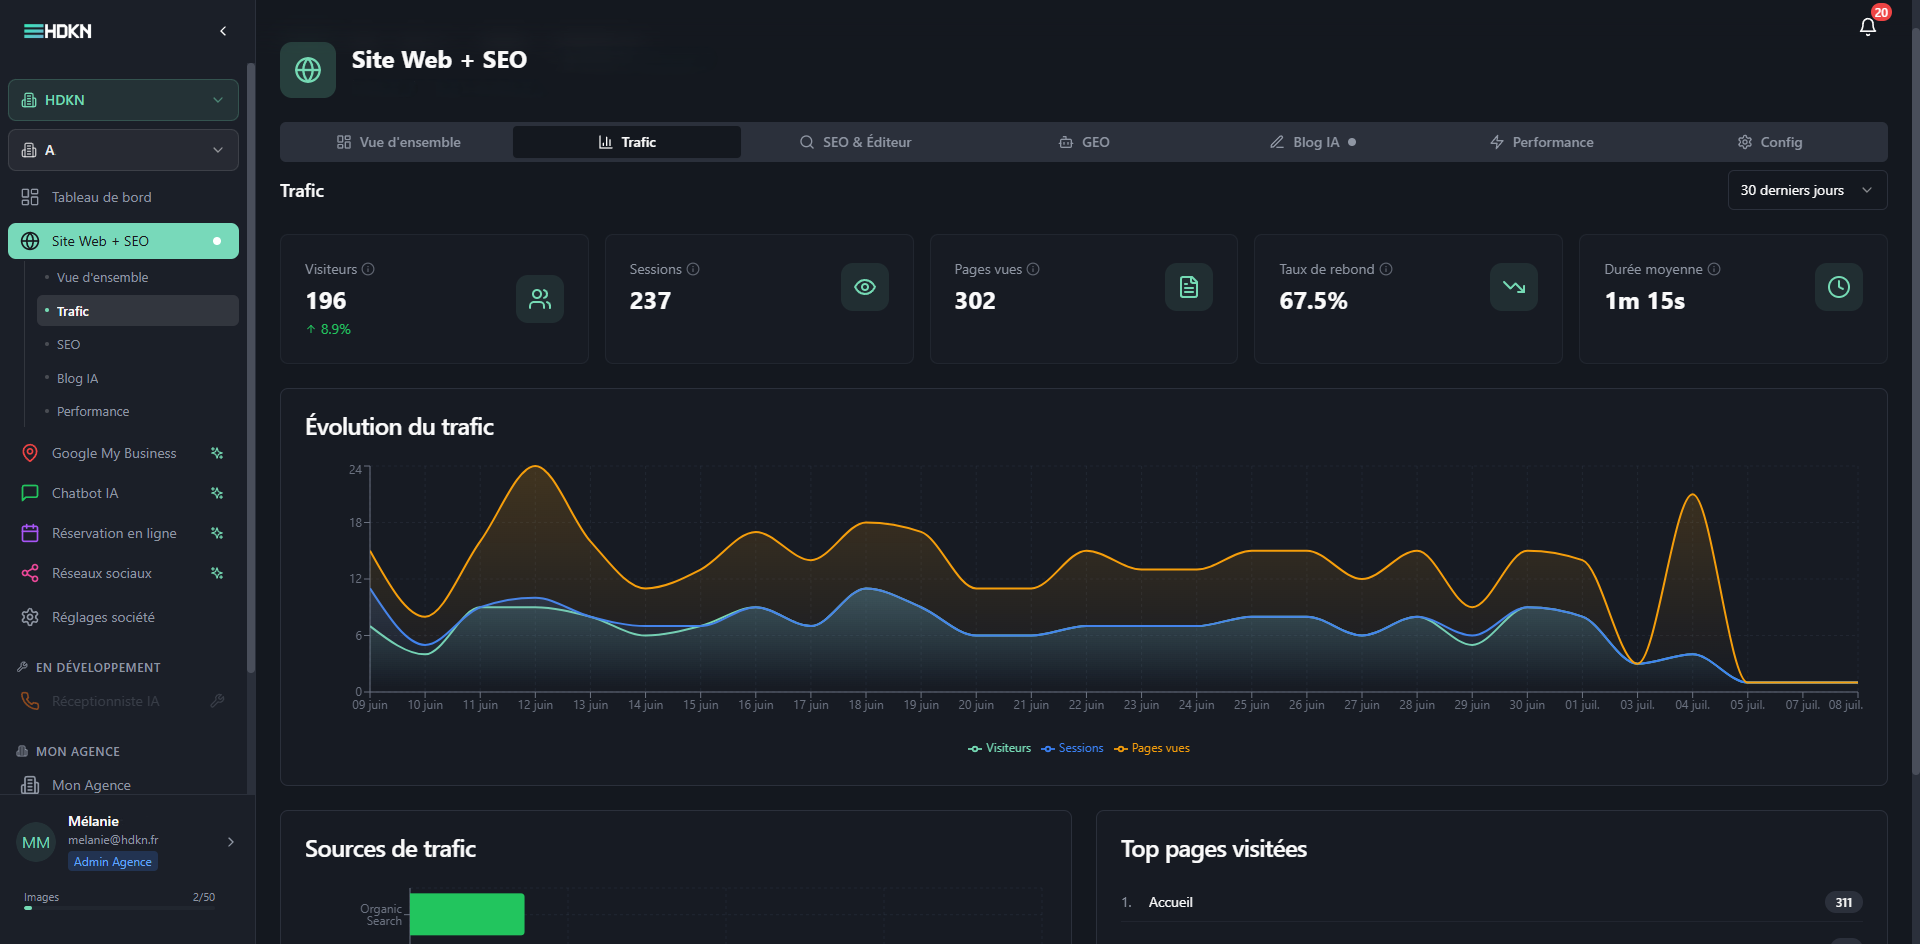Click the Visiteurs people icon
Image resolution: width=1920 pixels, height=944 pixels.
(x=540, y=299)
